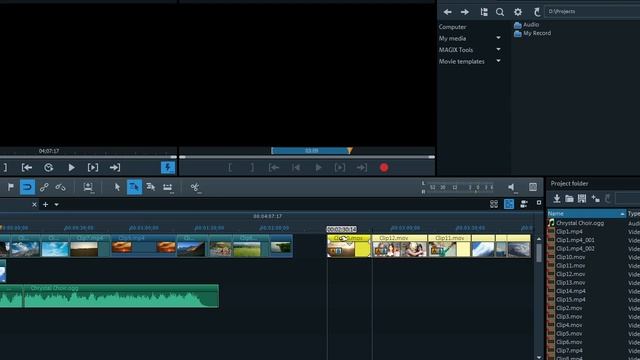Expand the My media dropdown arrow
The width and height of the screenshot is (640, 360).
pyautogui.click(x=498, y=38)
